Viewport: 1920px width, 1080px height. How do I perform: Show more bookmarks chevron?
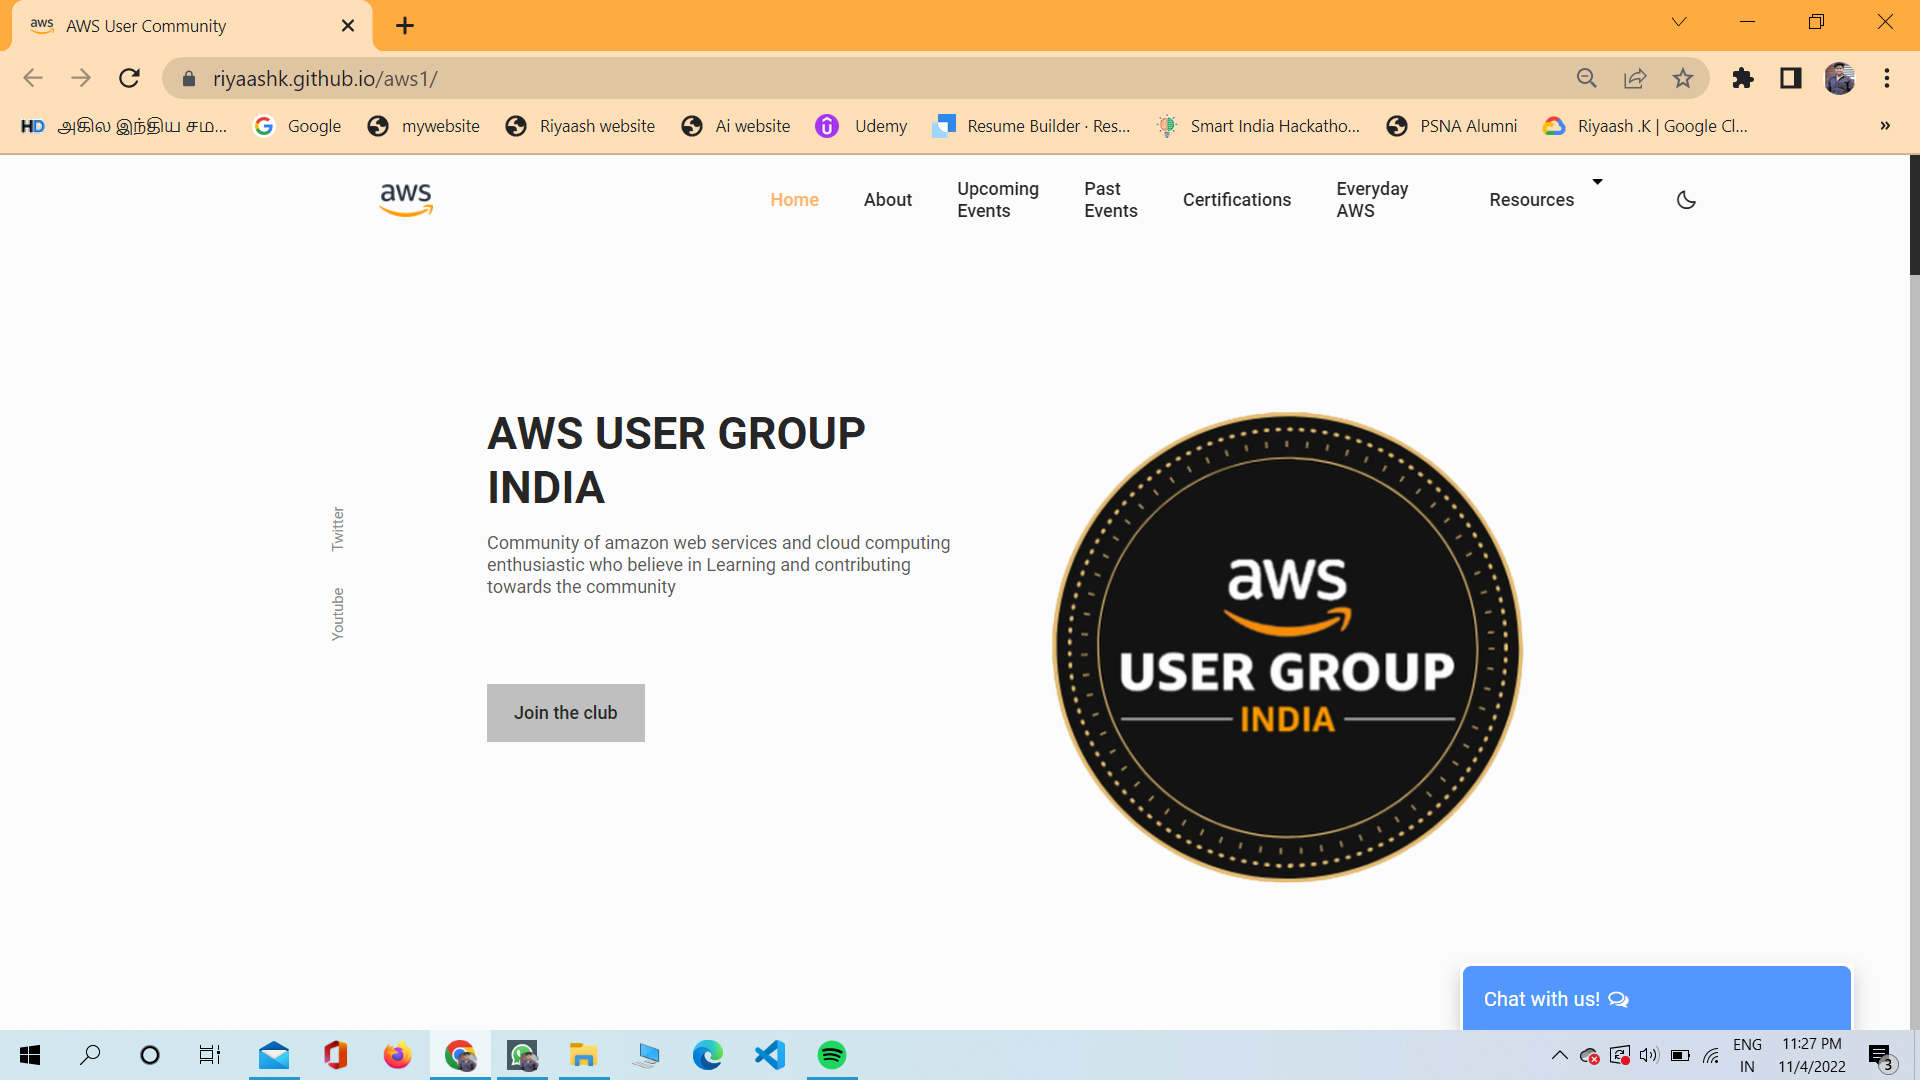click(1885, 126)
